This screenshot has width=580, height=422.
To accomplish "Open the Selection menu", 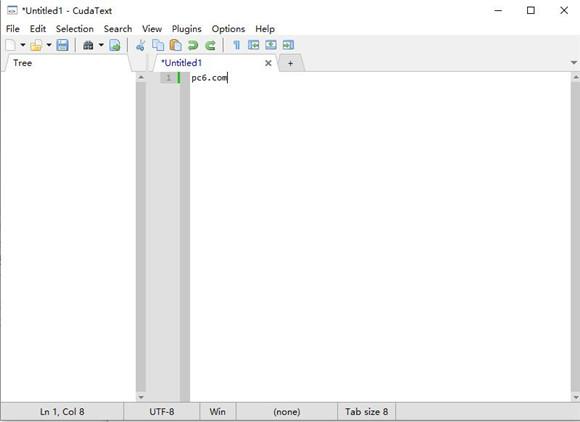I will coord(75,29).
